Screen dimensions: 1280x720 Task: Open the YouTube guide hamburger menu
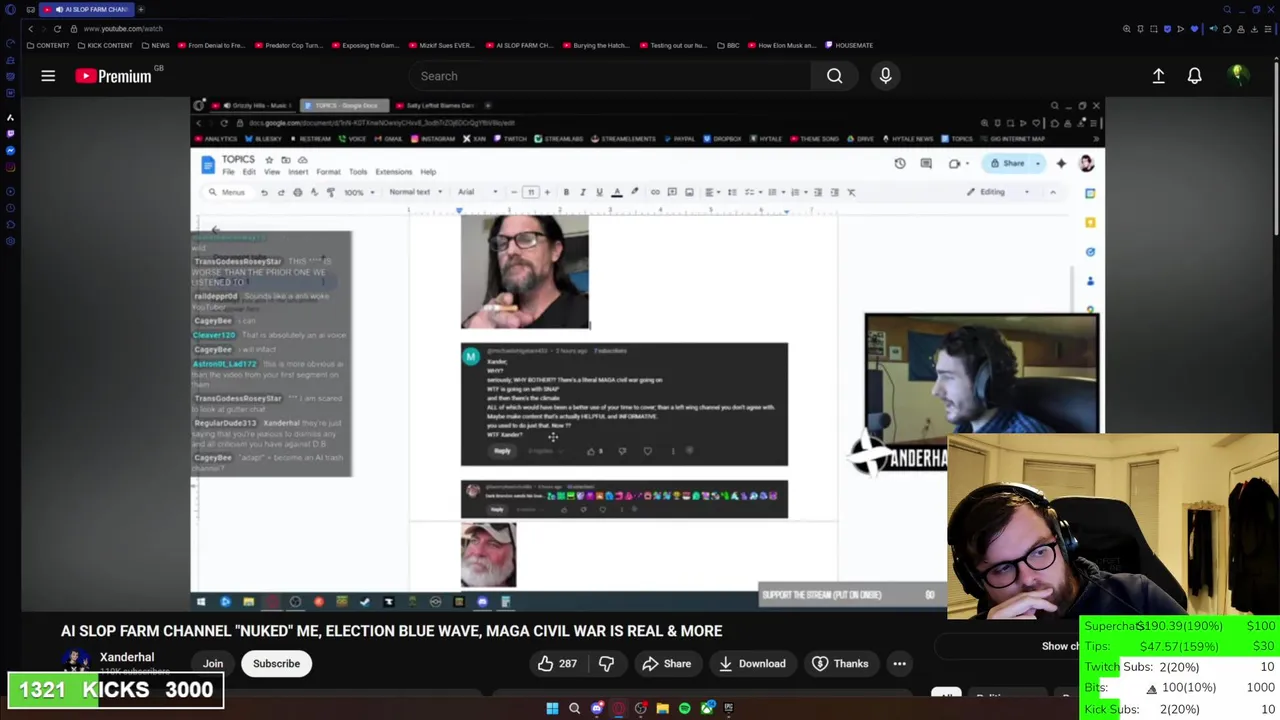point(48,76)
